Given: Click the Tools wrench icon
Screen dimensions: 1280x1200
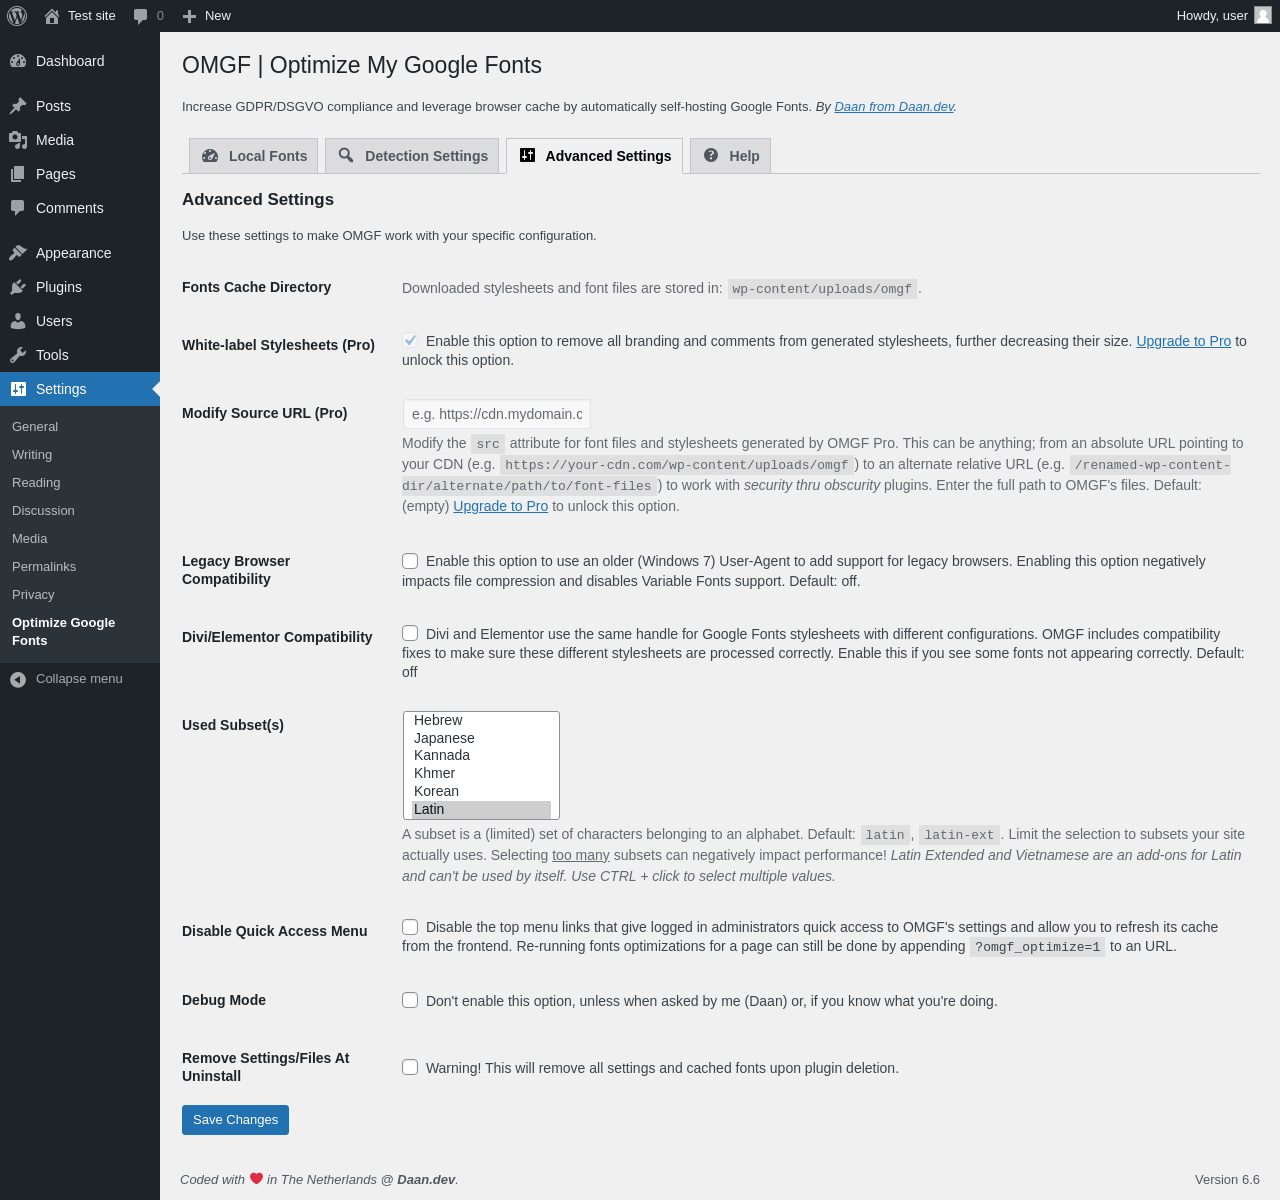Looking at the screenshot, I should click(x=18, y=355).
